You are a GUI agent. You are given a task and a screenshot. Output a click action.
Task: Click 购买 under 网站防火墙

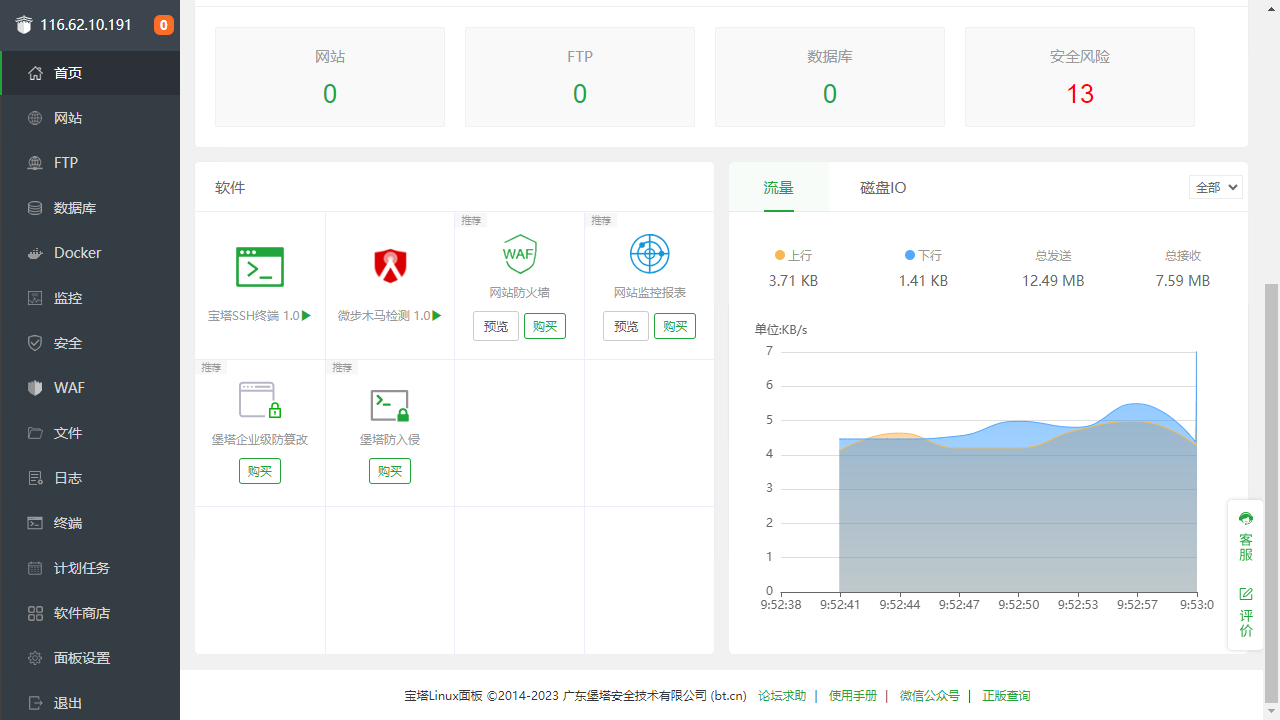click(x=545, y=326)
